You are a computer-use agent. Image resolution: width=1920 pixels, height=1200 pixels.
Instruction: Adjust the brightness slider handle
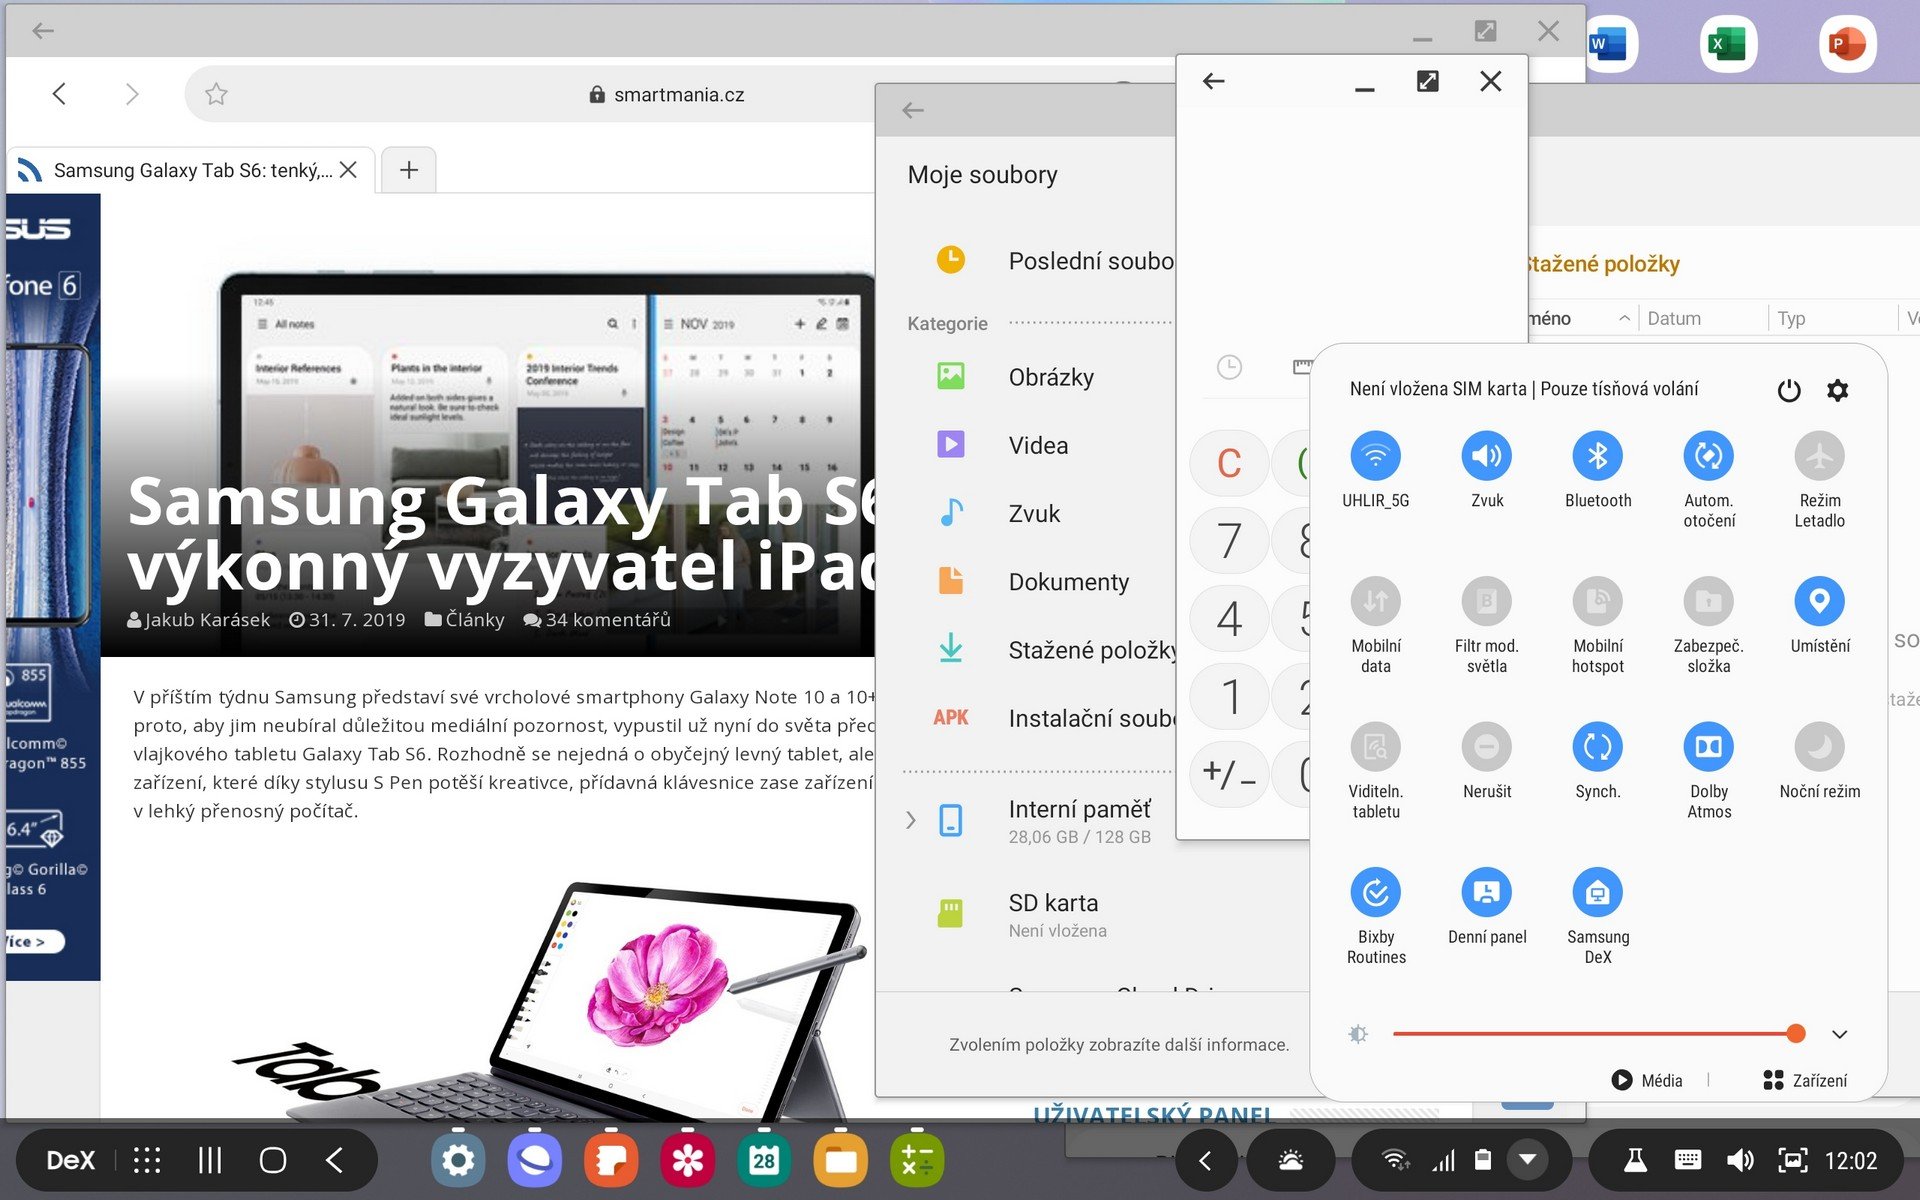[1796, 1034]
